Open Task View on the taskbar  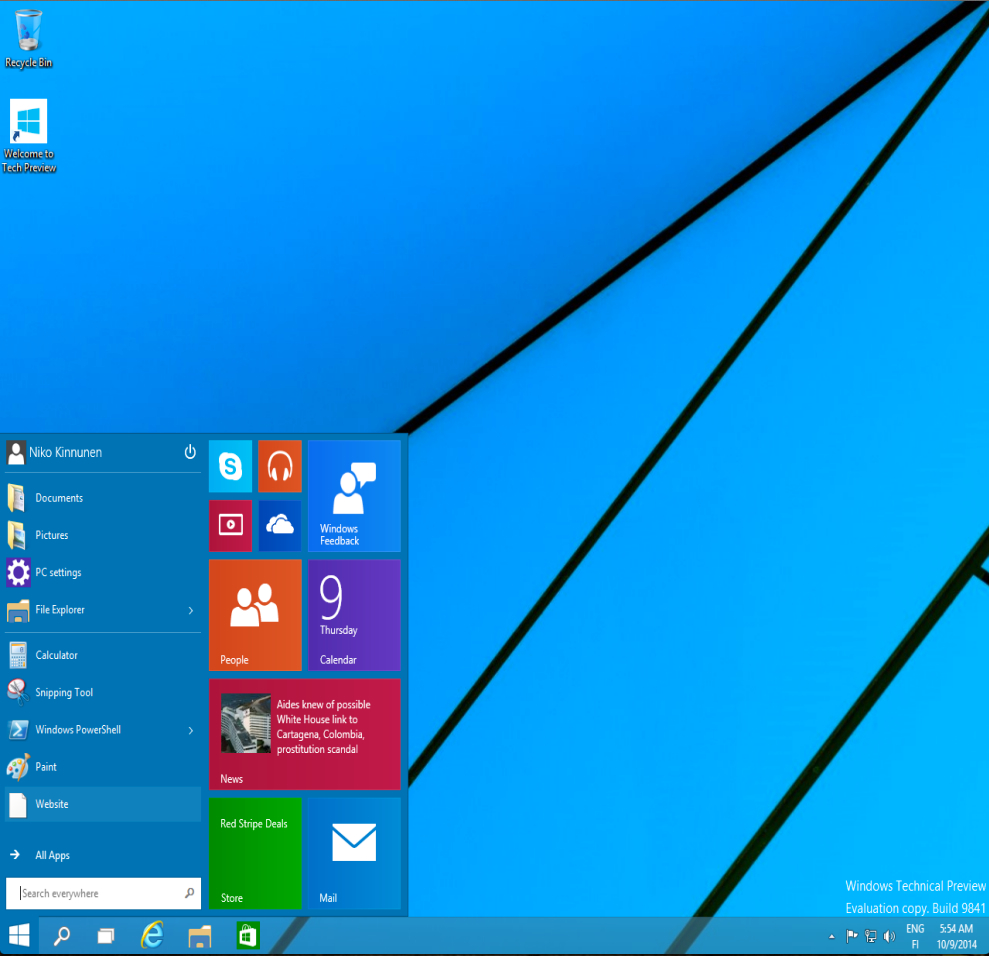[x=105, y=936]
